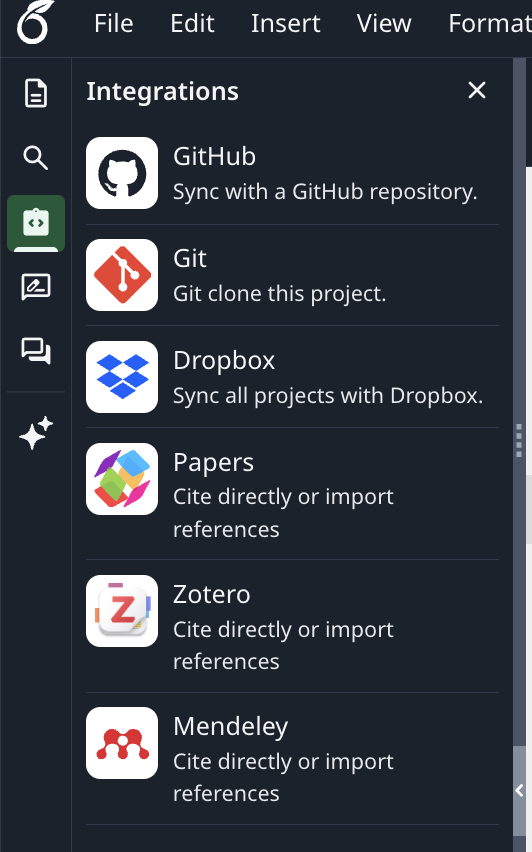Close the Integrations panel

pos(477,90)
